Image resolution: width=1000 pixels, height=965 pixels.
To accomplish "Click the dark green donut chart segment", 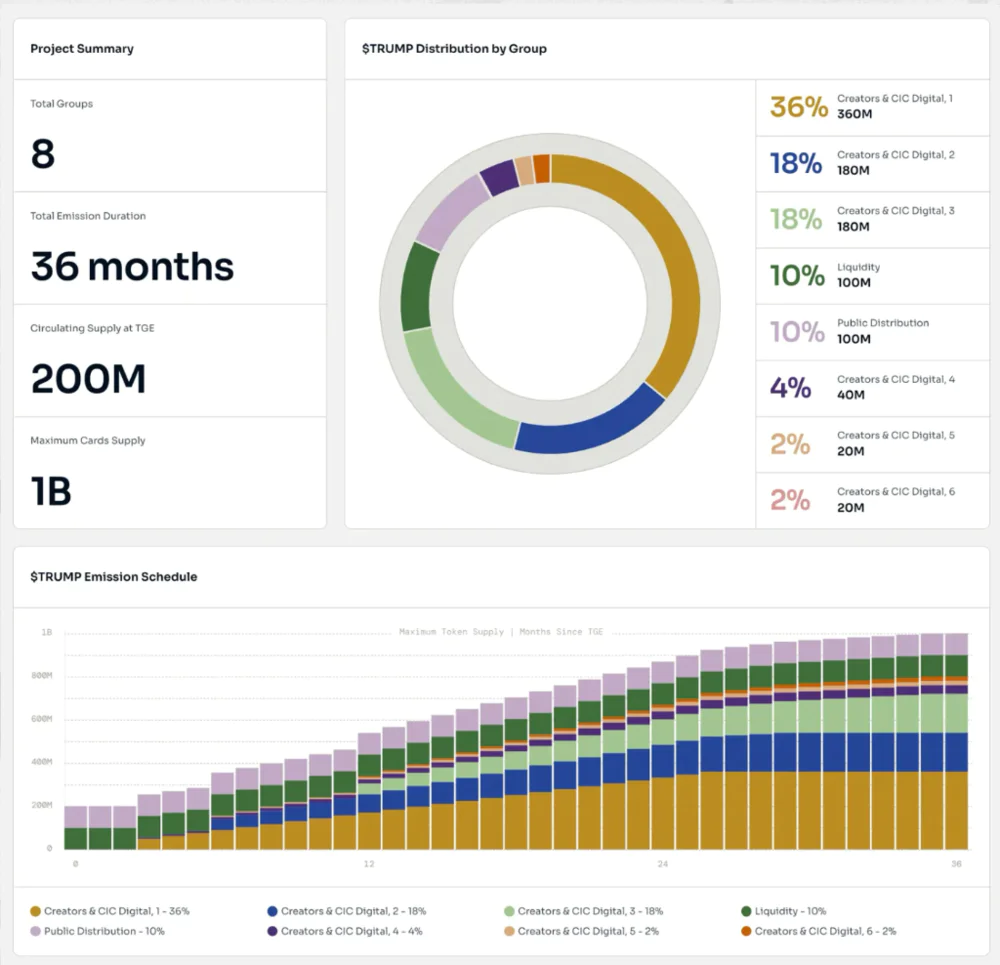I will (x=419, y=287).
